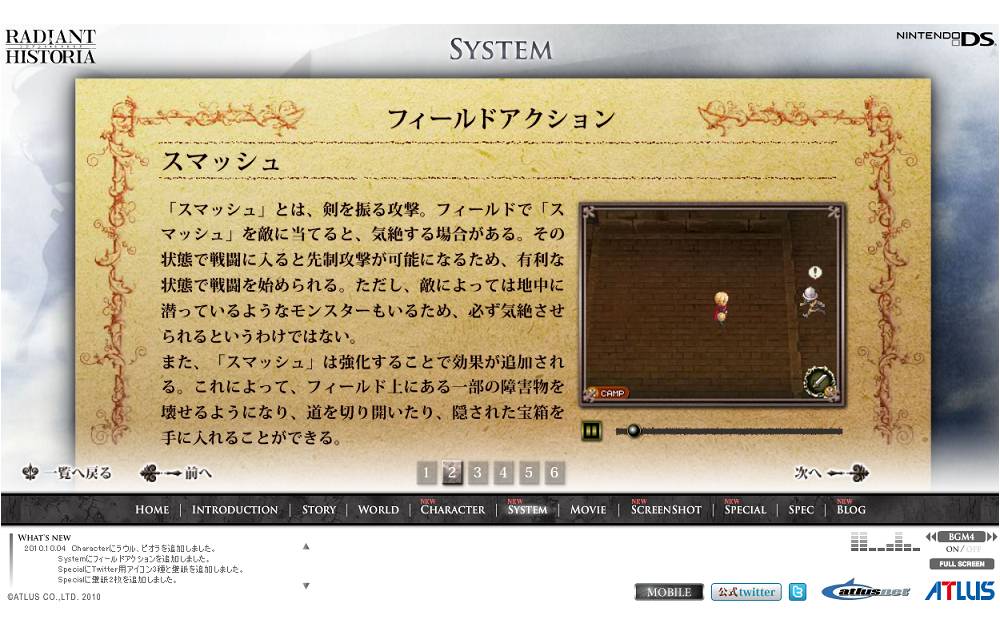The height and width of the screenshot is (636, 1000).
Task: Click the Smash gameplay video frame
Action: click(x=712, y=305)
